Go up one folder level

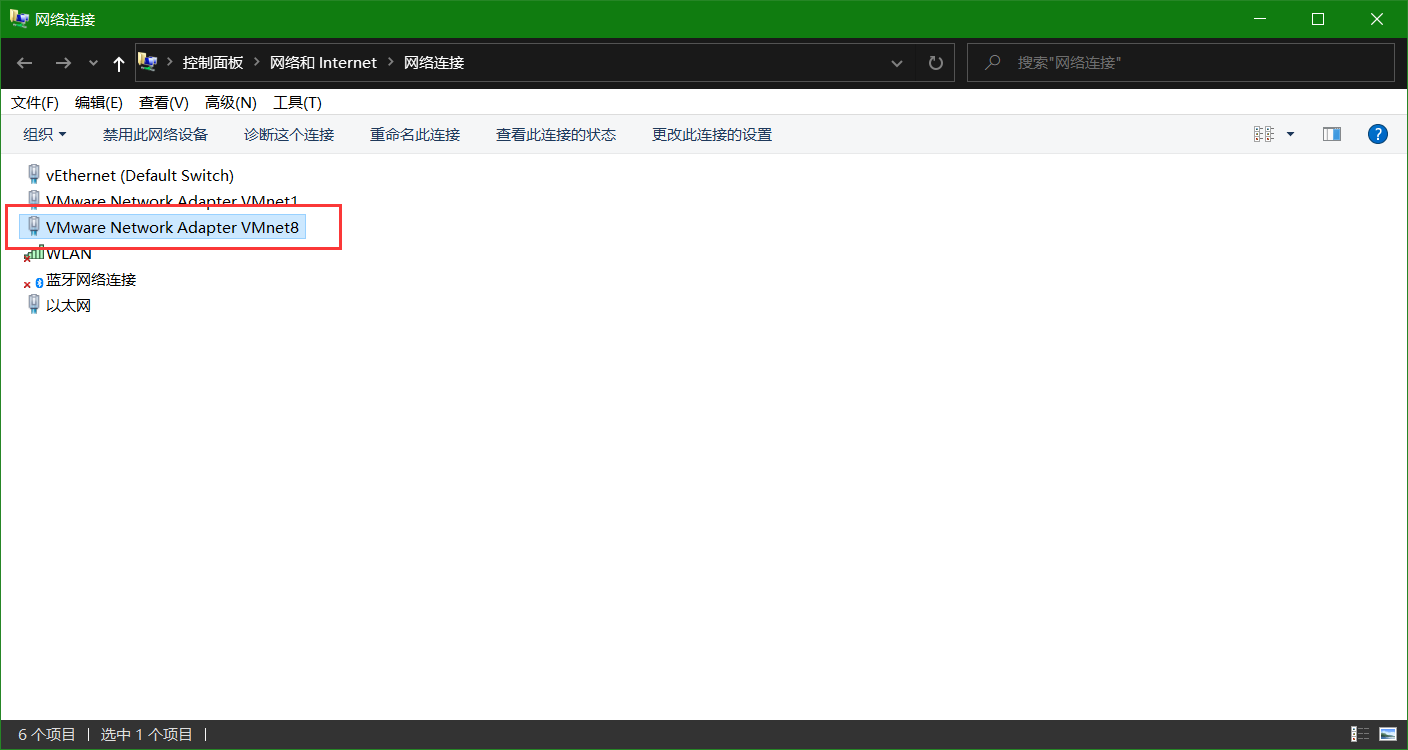point(119,63)
